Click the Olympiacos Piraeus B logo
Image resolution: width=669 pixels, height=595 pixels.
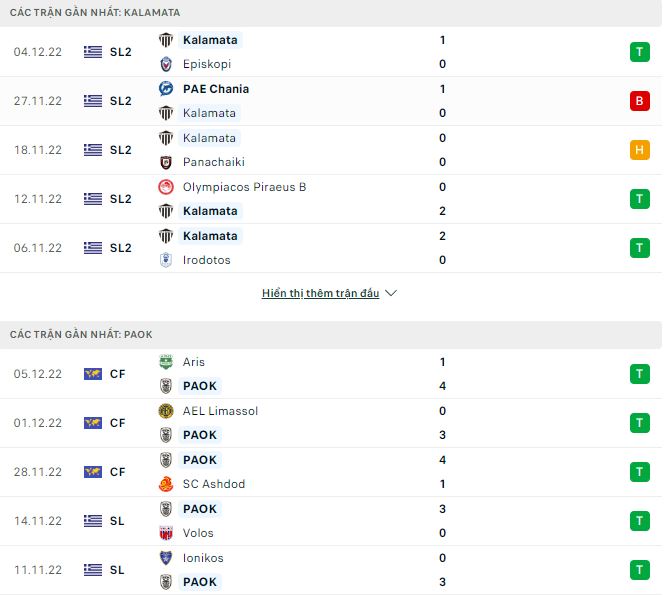(x=166, y=187)
